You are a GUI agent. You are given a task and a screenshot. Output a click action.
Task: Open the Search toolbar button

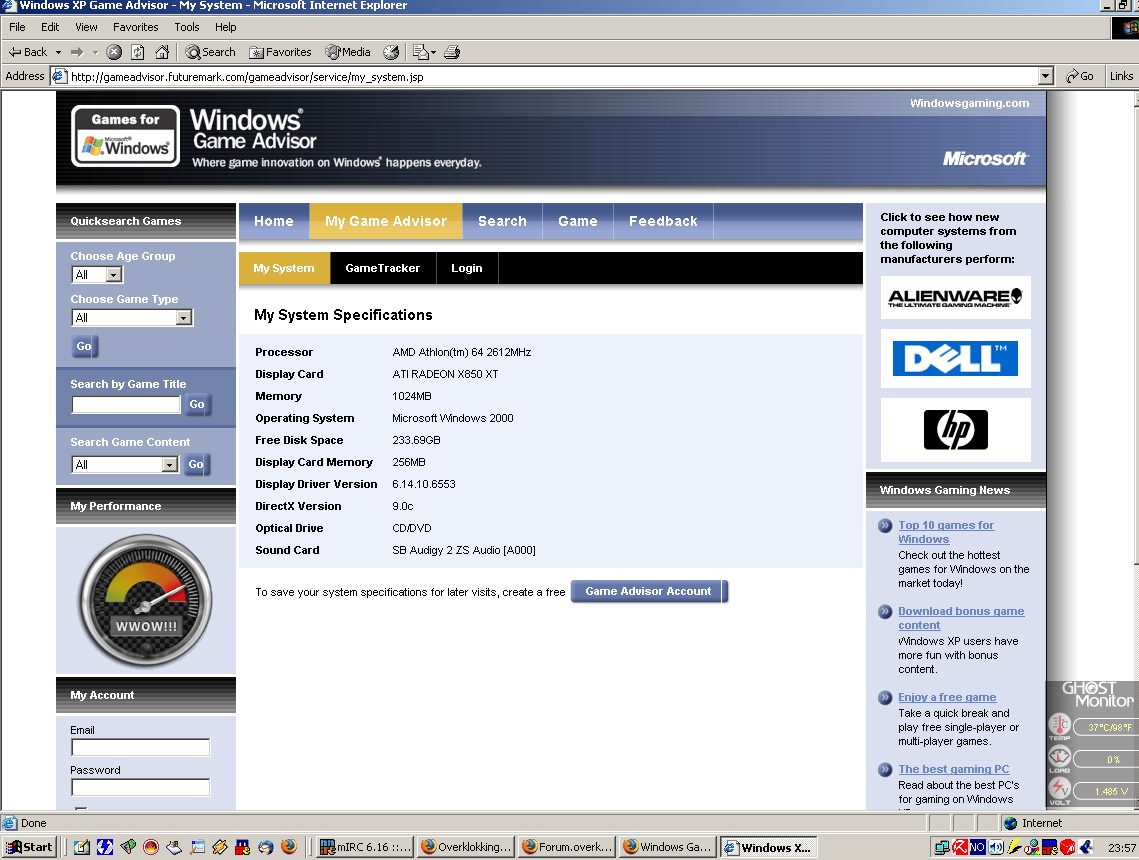(x=211, y=52)
